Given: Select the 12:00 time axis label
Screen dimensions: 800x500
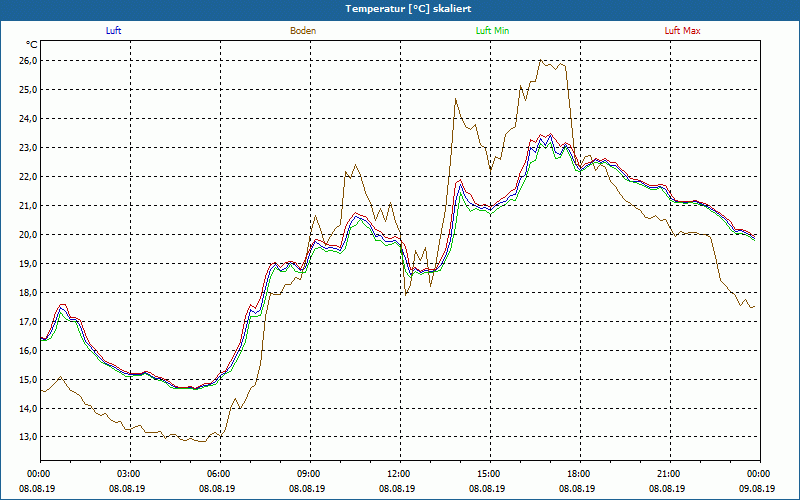Looking at the screenshot, I should [401, 474].
